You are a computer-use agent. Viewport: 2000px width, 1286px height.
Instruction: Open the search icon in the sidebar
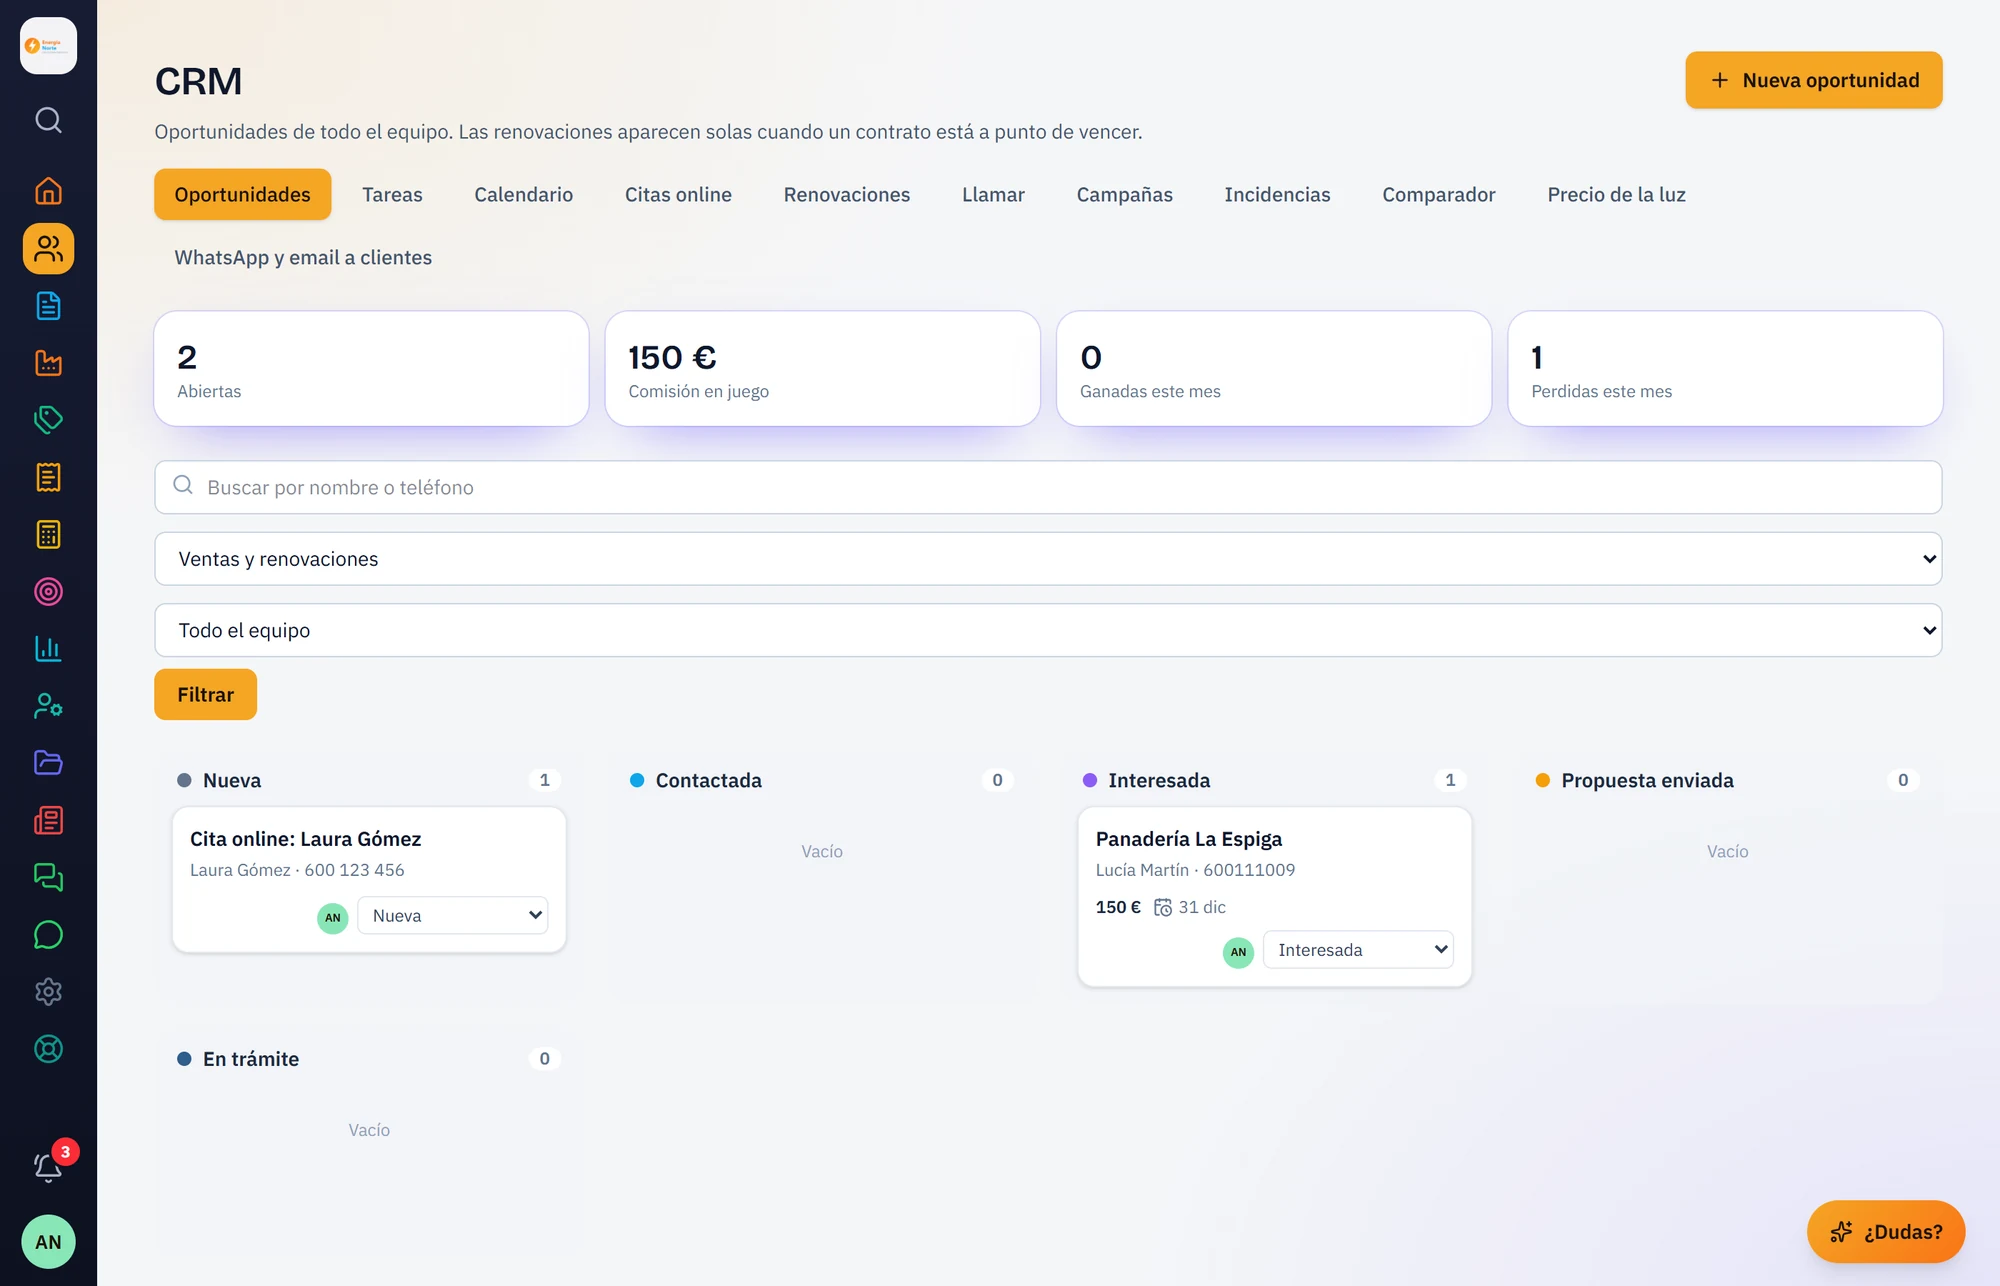48,120
